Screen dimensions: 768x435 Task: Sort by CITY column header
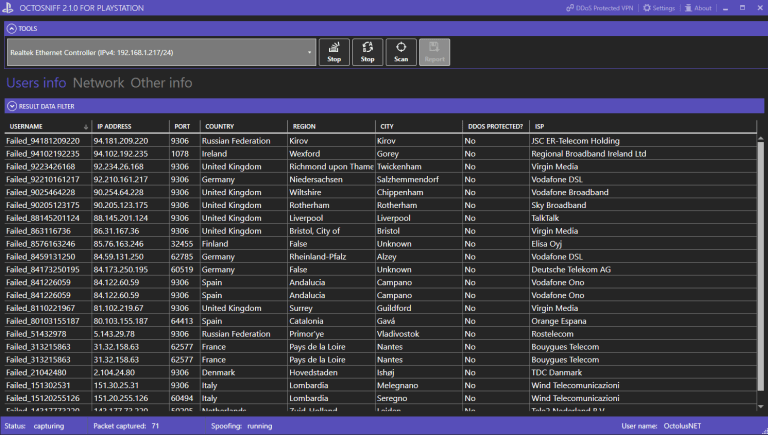387,126
